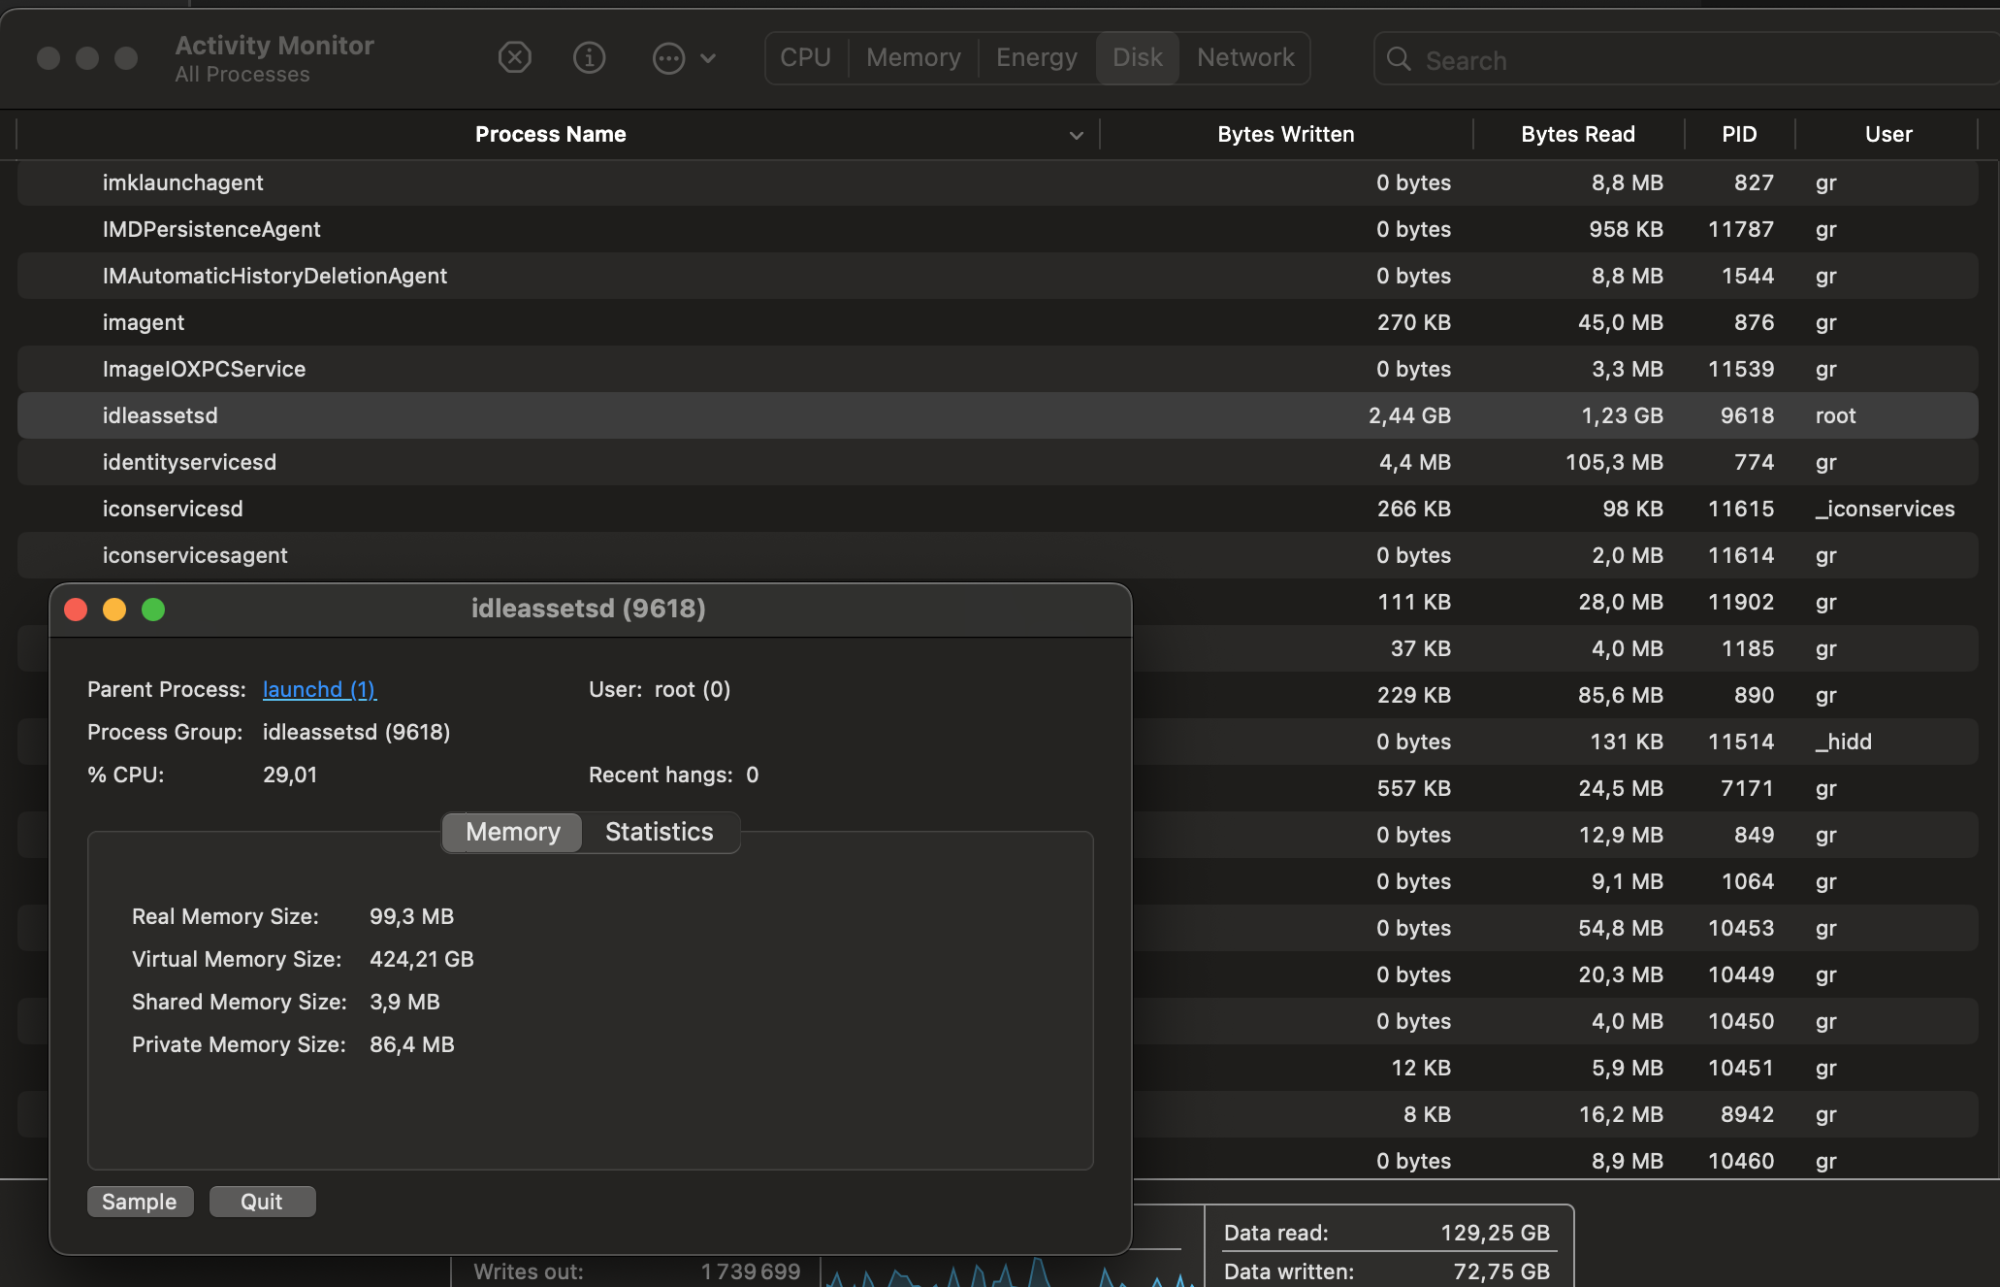Click the Virtual Memory Size value 424,21 GB
The width and height of the screenshot is (2000, 1287).
click(x=421, y=959)
